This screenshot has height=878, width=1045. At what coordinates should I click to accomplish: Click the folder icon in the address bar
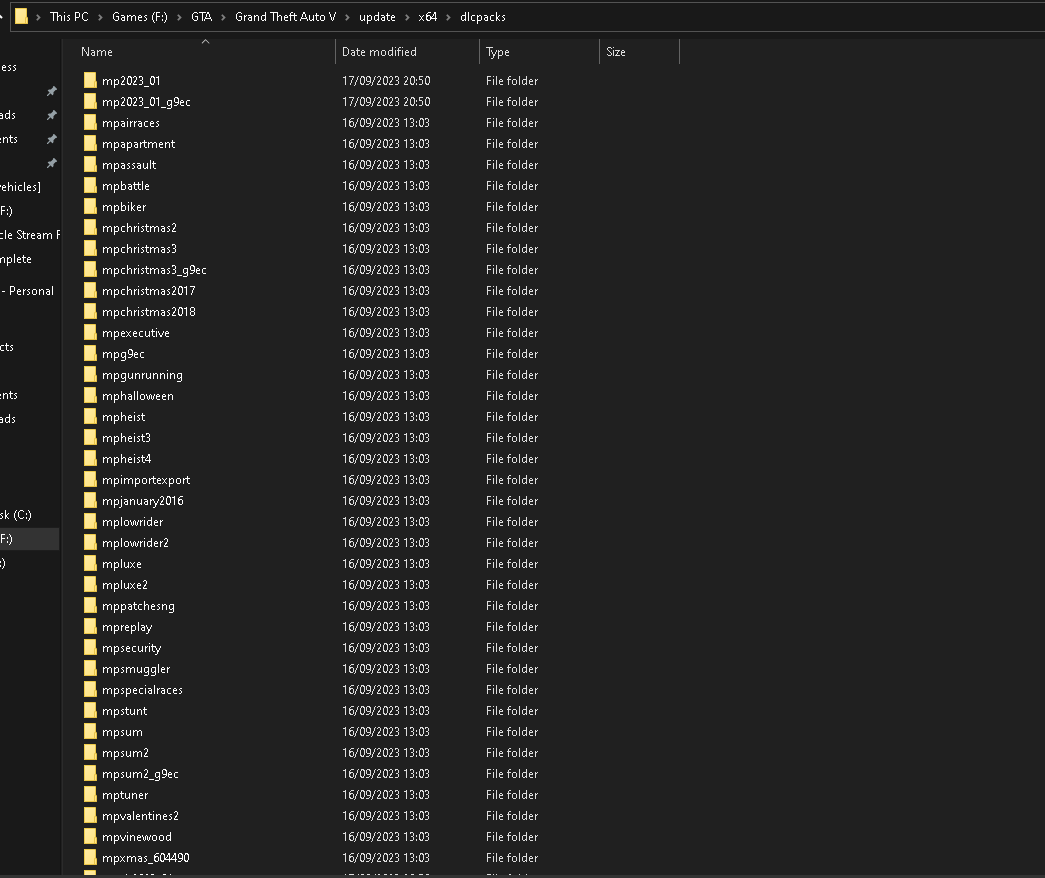21,17
